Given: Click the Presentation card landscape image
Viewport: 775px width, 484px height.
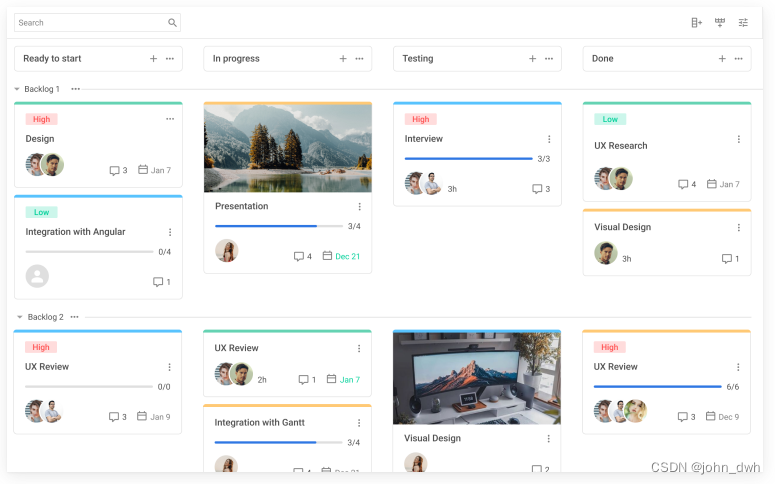Looking at the screenshot, I should tap(288, 148).
